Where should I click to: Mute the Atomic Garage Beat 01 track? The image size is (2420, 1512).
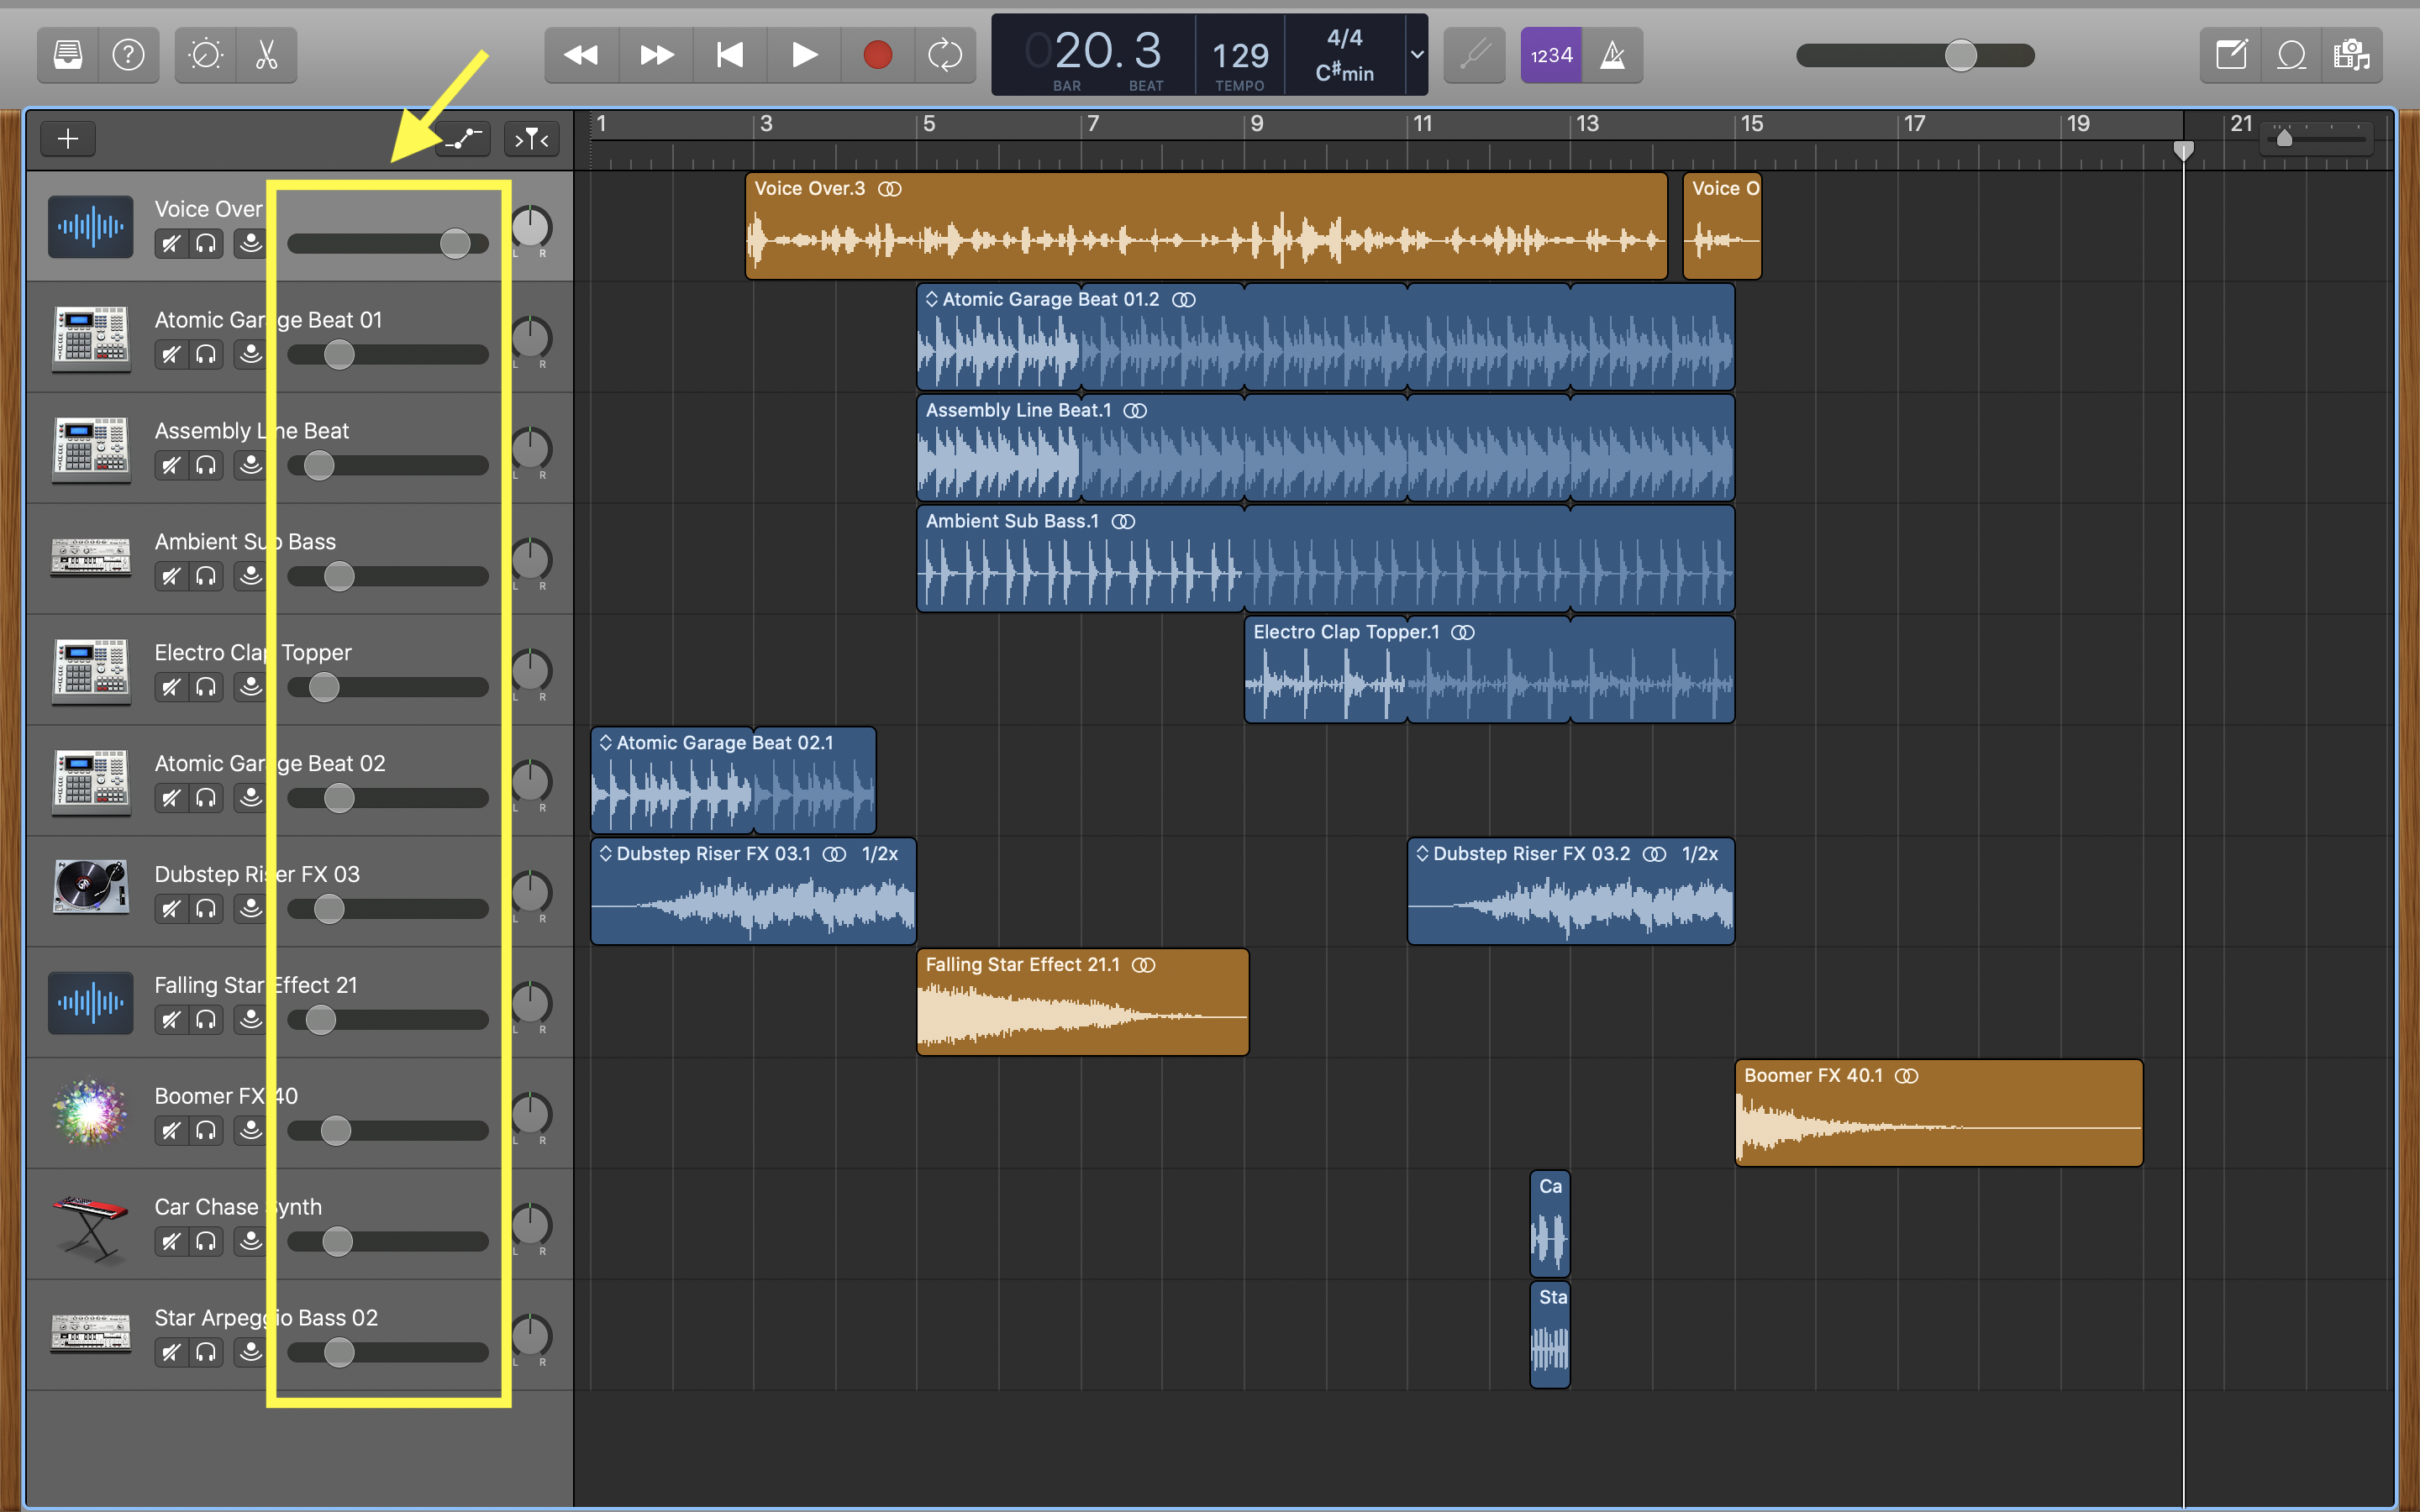click(x=170, y=354)
